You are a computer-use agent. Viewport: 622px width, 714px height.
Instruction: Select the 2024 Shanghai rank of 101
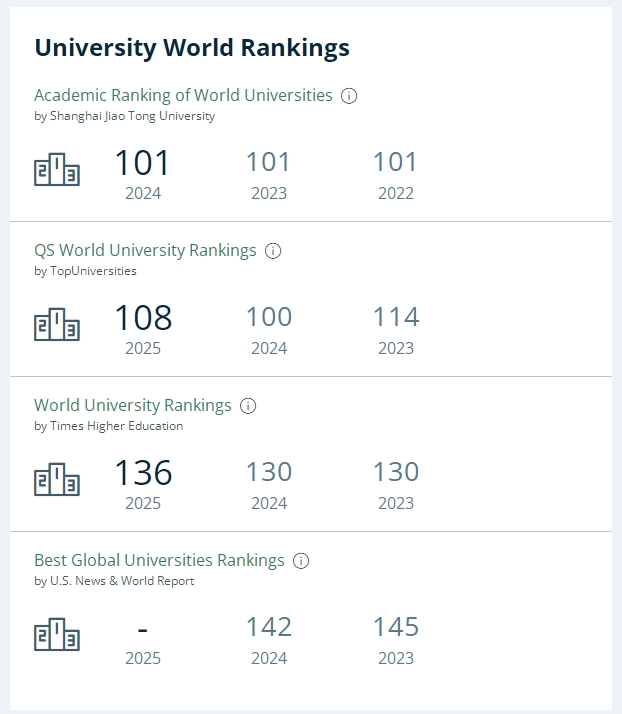pyautogui.click(x=143, y=163)
